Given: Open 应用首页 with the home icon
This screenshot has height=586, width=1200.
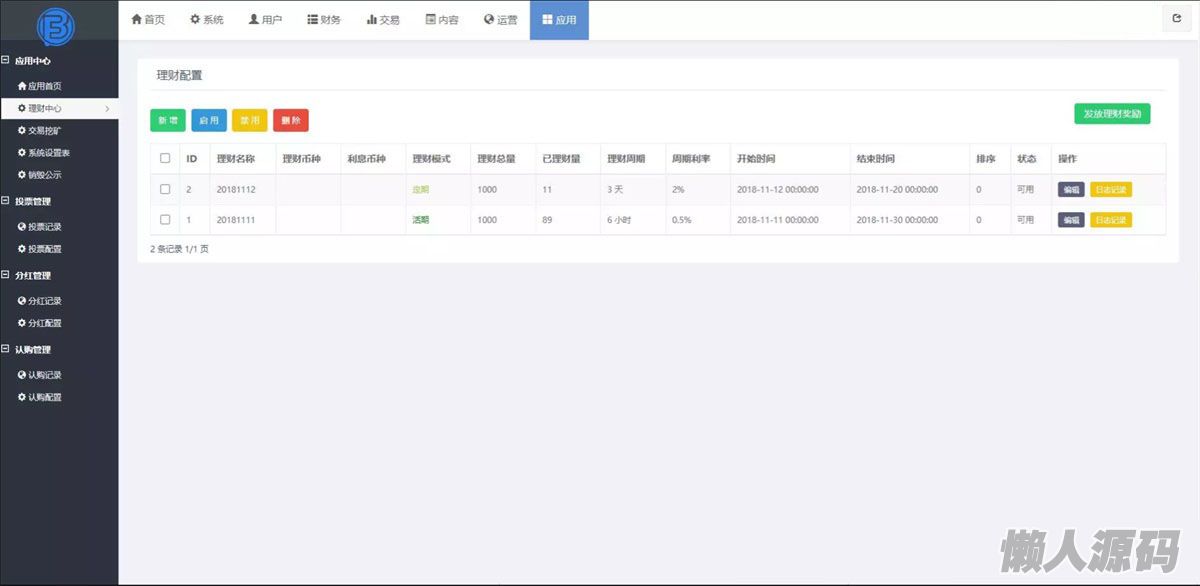Looking at the screenshot, I should 40,86.
